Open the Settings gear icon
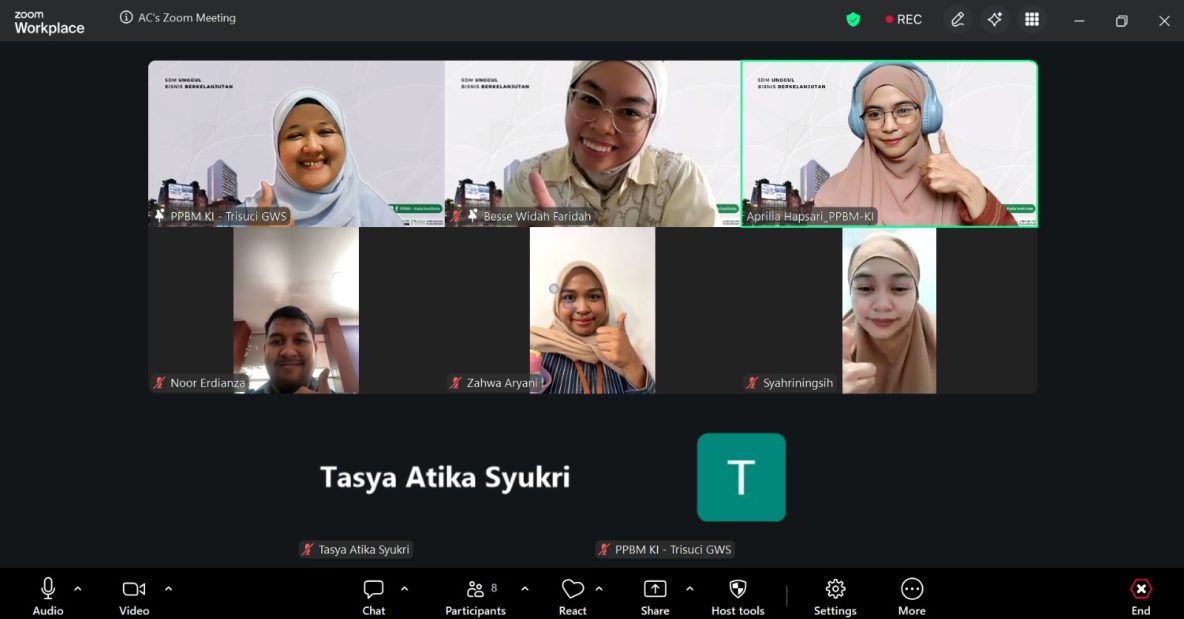Image resolution: width=1184 pixels, height=619 pixels. point(835,590)
